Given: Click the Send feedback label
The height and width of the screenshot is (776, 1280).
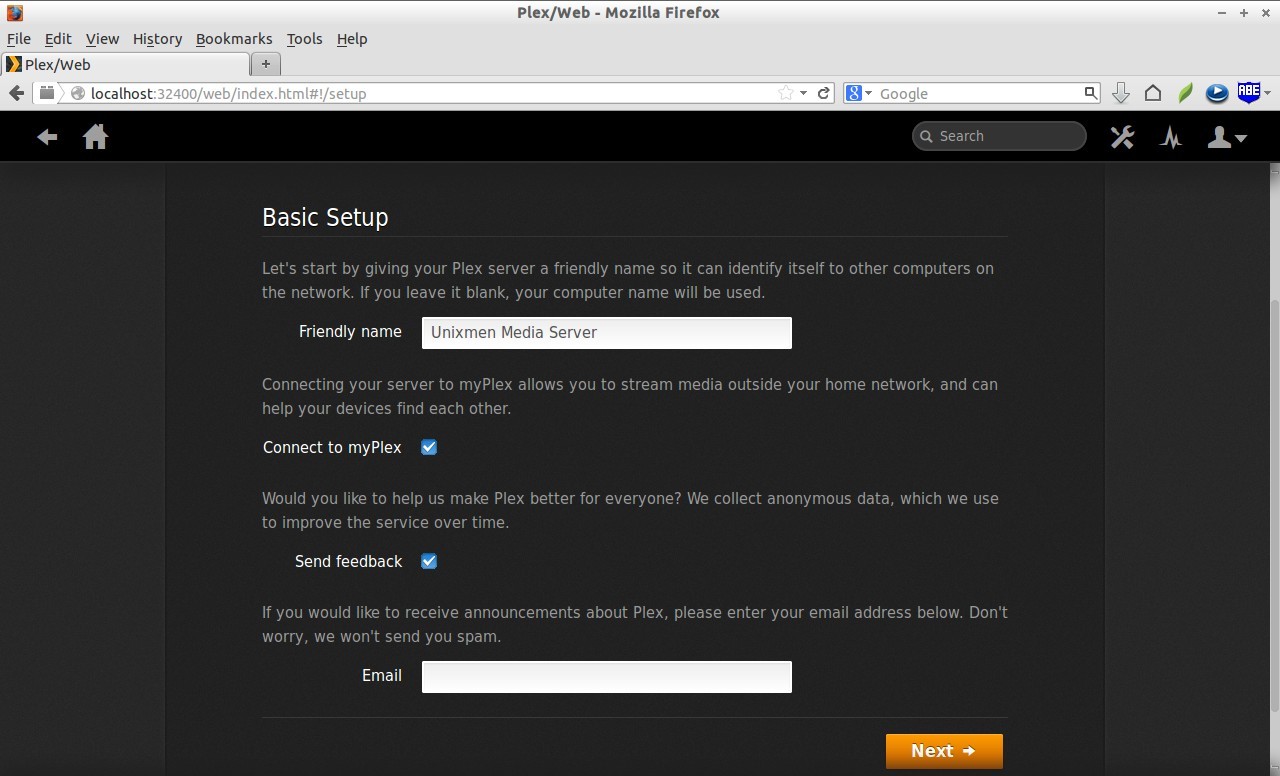Looking at the screenshot, I should coord(348,561).
